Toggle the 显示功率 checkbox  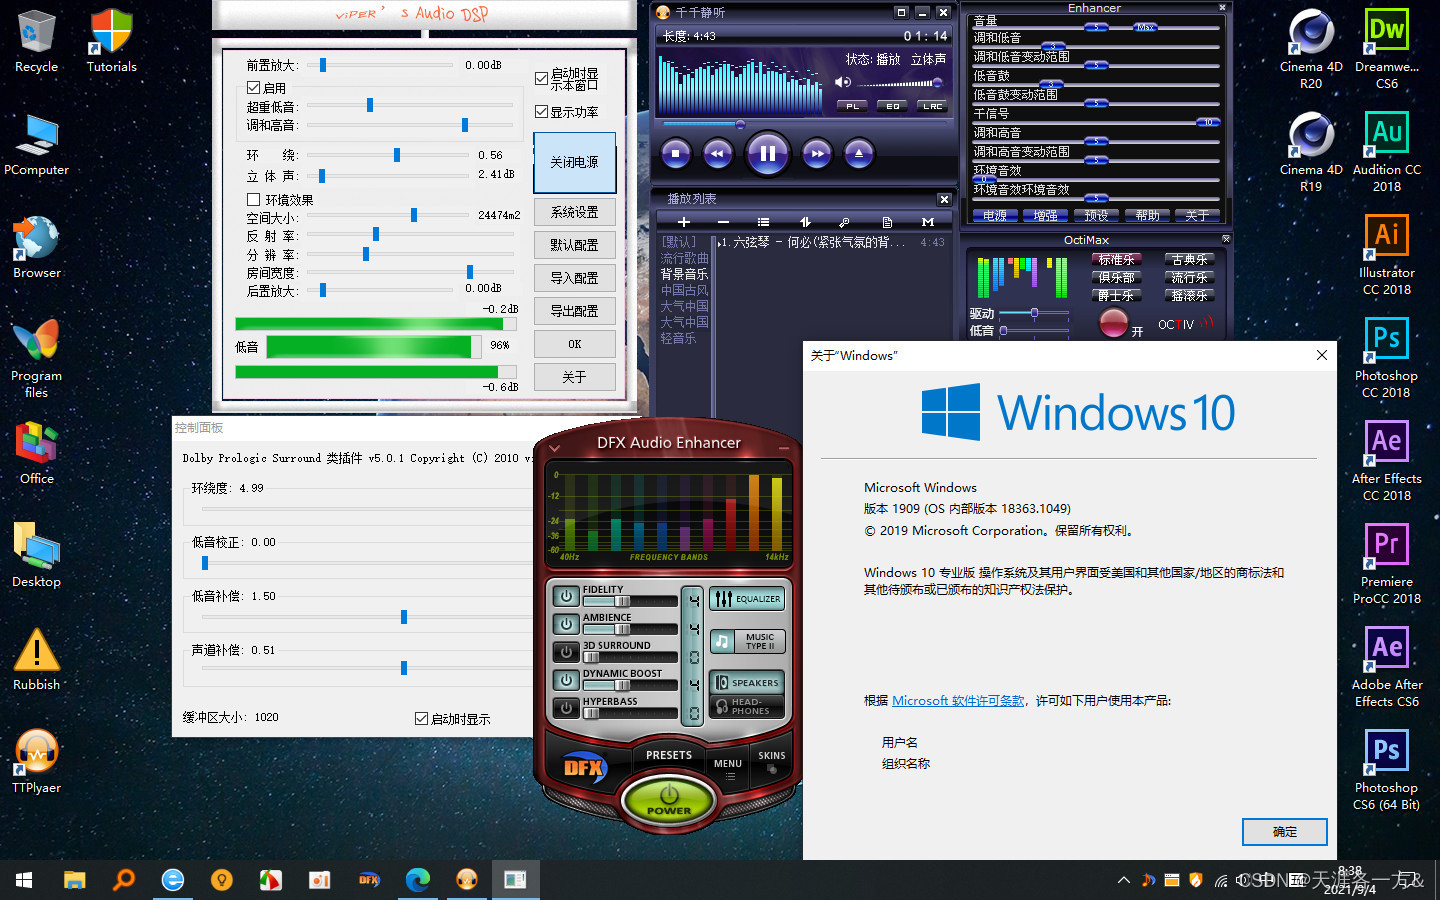[x=541, y=112]
